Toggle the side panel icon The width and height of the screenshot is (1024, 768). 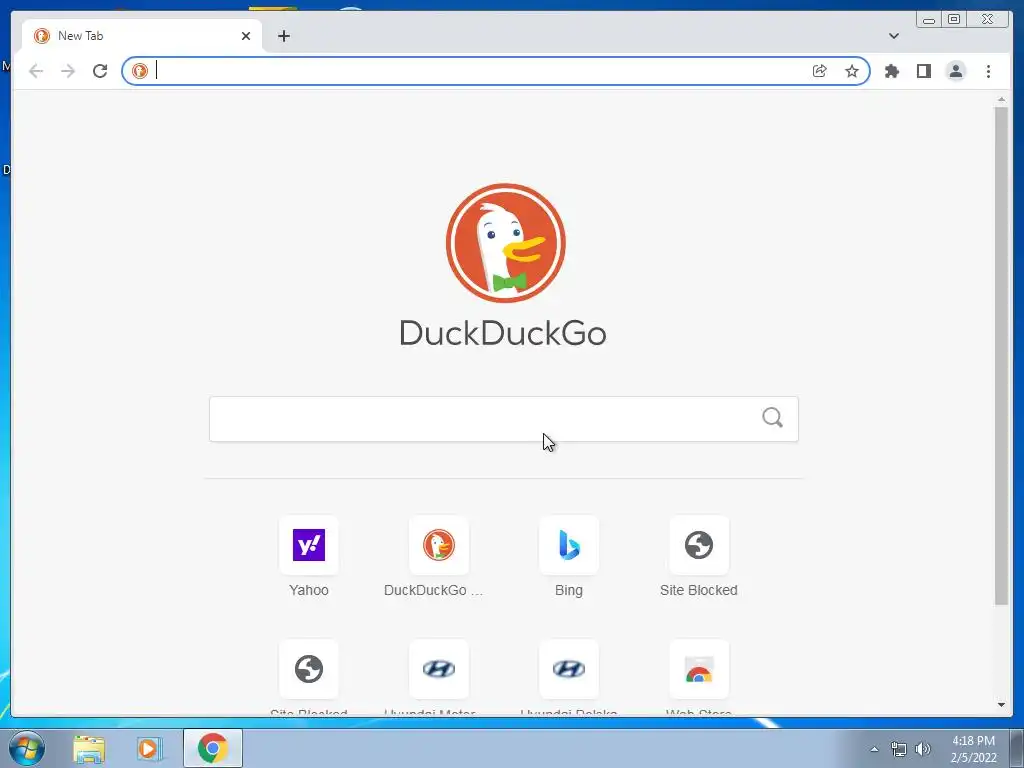coord(923,71)
